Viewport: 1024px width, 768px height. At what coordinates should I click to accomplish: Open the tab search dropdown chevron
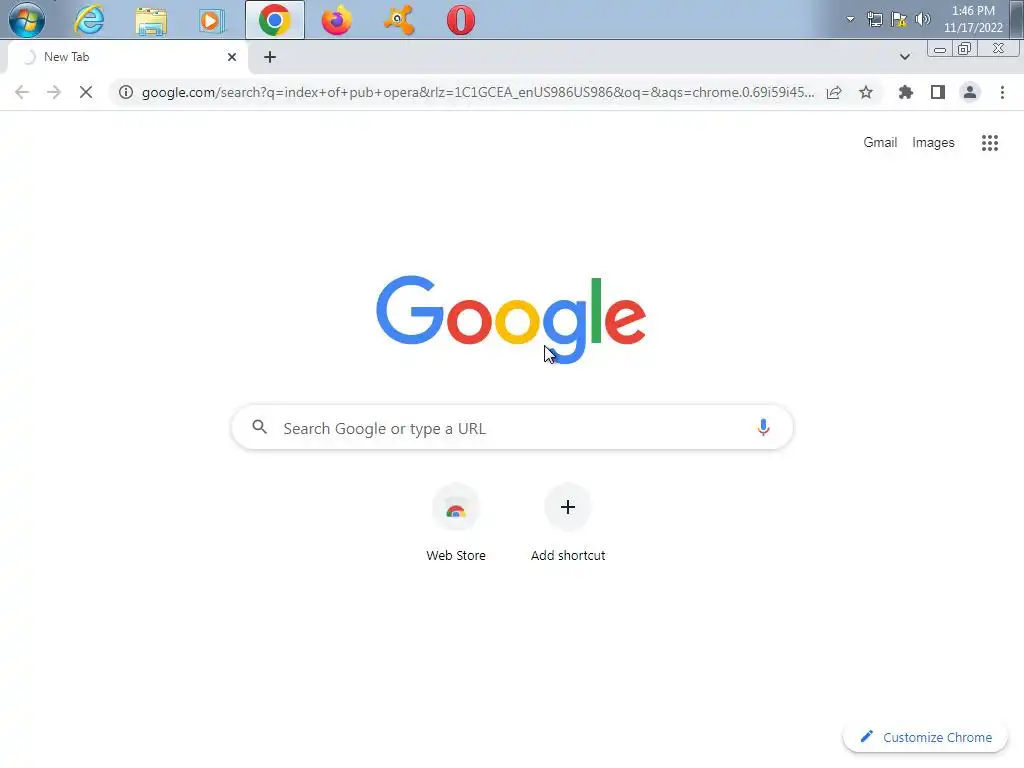(904, 57)
